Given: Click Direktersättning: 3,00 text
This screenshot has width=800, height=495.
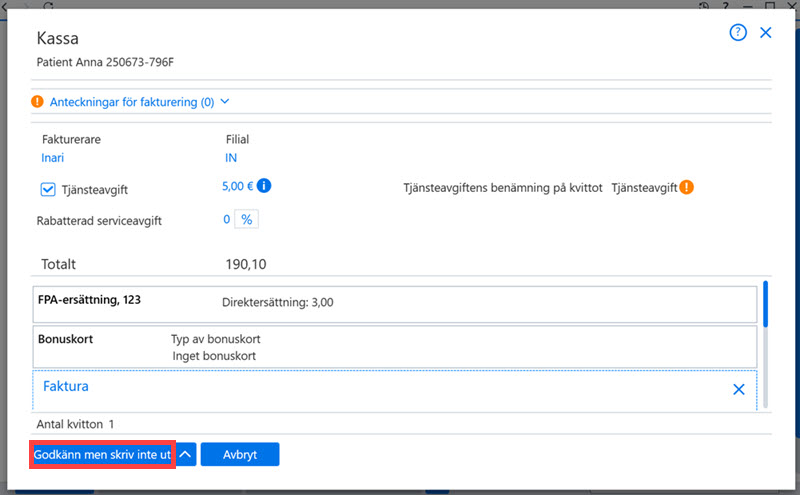Looking at the screenshot, I should 278,303.
